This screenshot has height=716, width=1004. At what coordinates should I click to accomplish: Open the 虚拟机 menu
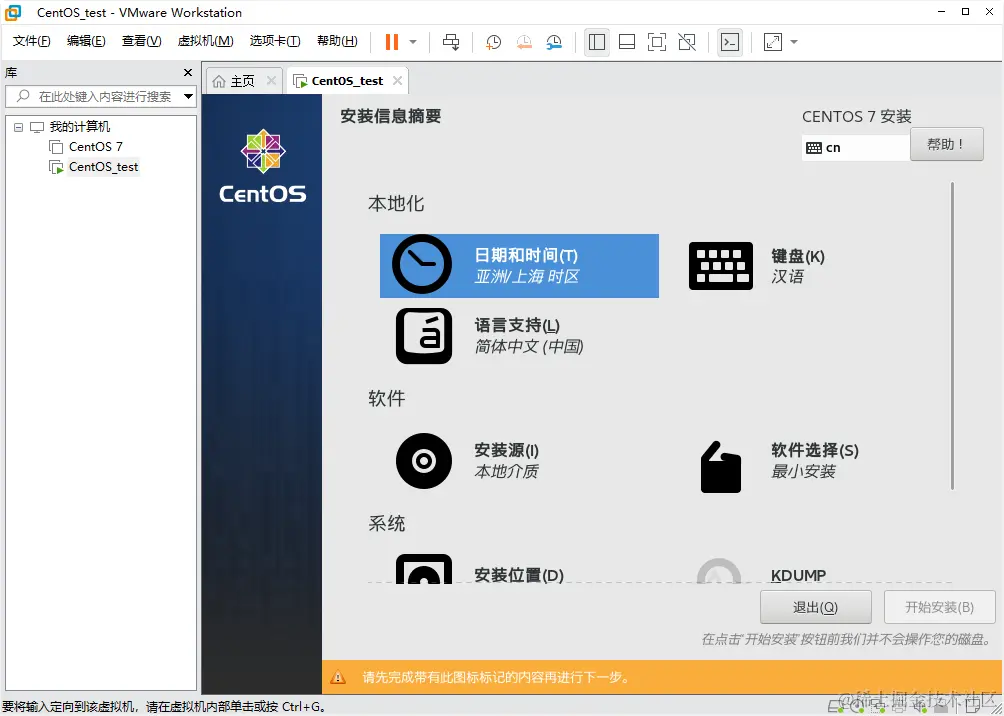click(x=205, y=41)
